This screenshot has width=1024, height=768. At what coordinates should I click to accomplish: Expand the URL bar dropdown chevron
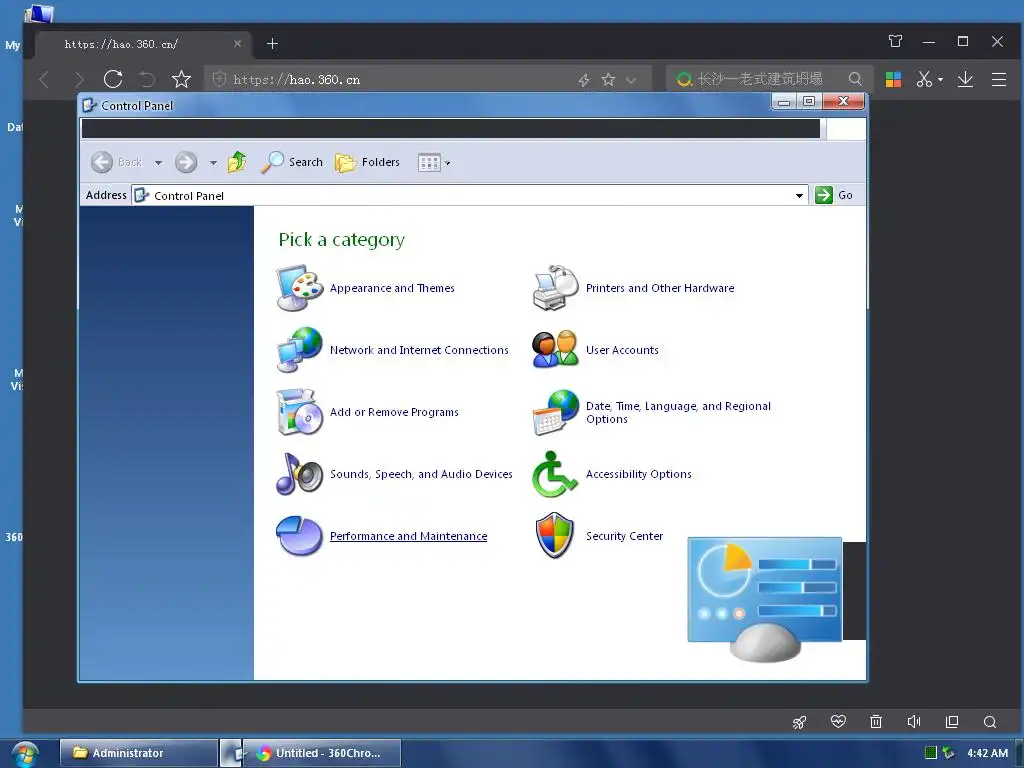631,80
